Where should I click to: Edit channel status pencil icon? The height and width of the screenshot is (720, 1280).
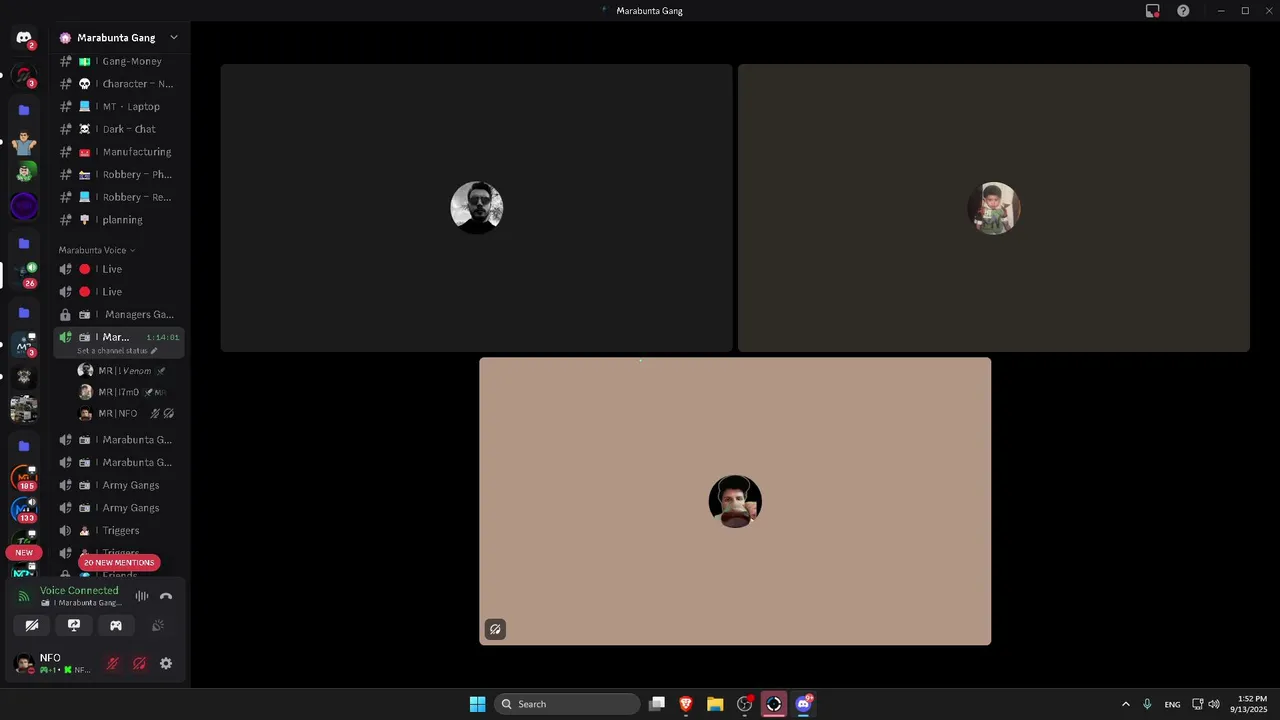[154, 351]
